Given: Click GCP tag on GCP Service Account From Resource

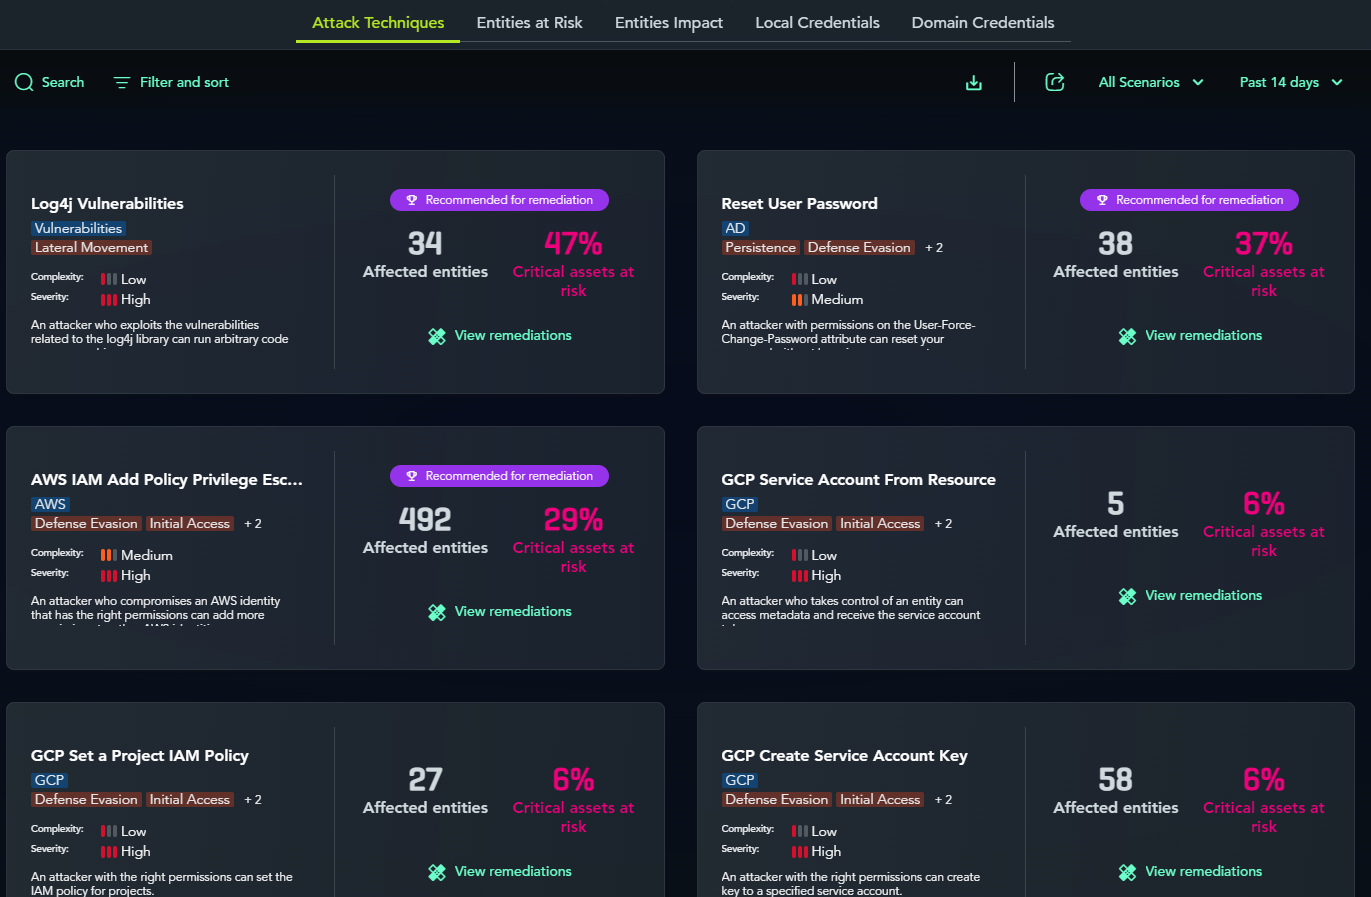Looking at the screenshot, I should tap(740, 504).
